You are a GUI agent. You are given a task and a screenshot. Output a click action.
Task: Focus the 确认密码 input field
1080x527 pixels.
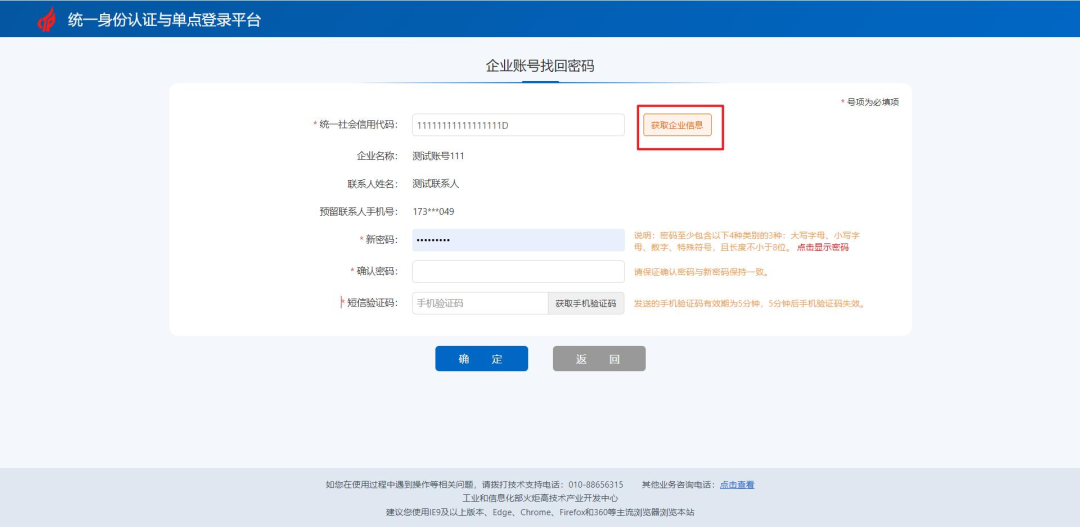tap(518, 271)
